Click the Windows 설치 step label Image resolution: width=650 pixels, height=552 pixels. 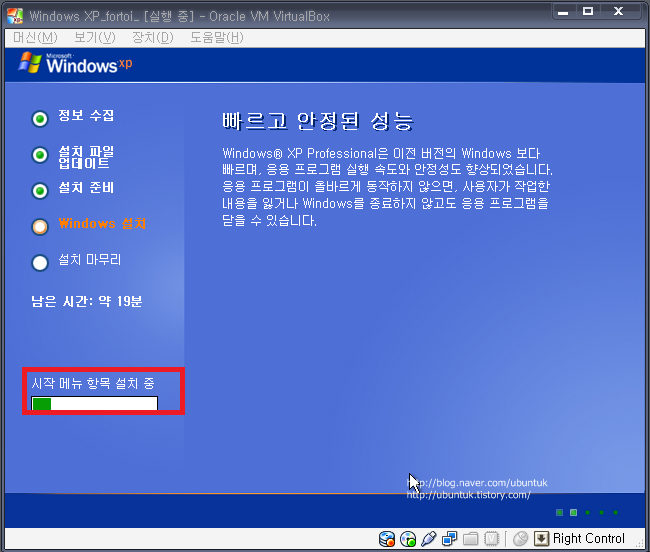102,224
